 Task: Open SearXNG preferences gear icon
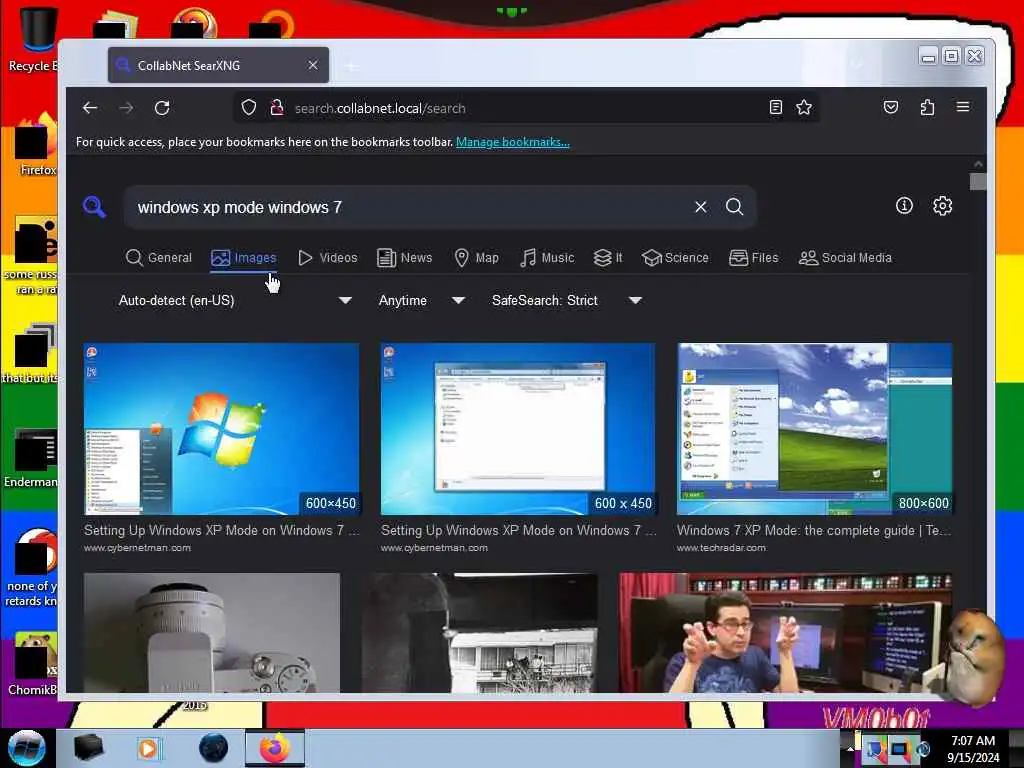click(942, 206)
